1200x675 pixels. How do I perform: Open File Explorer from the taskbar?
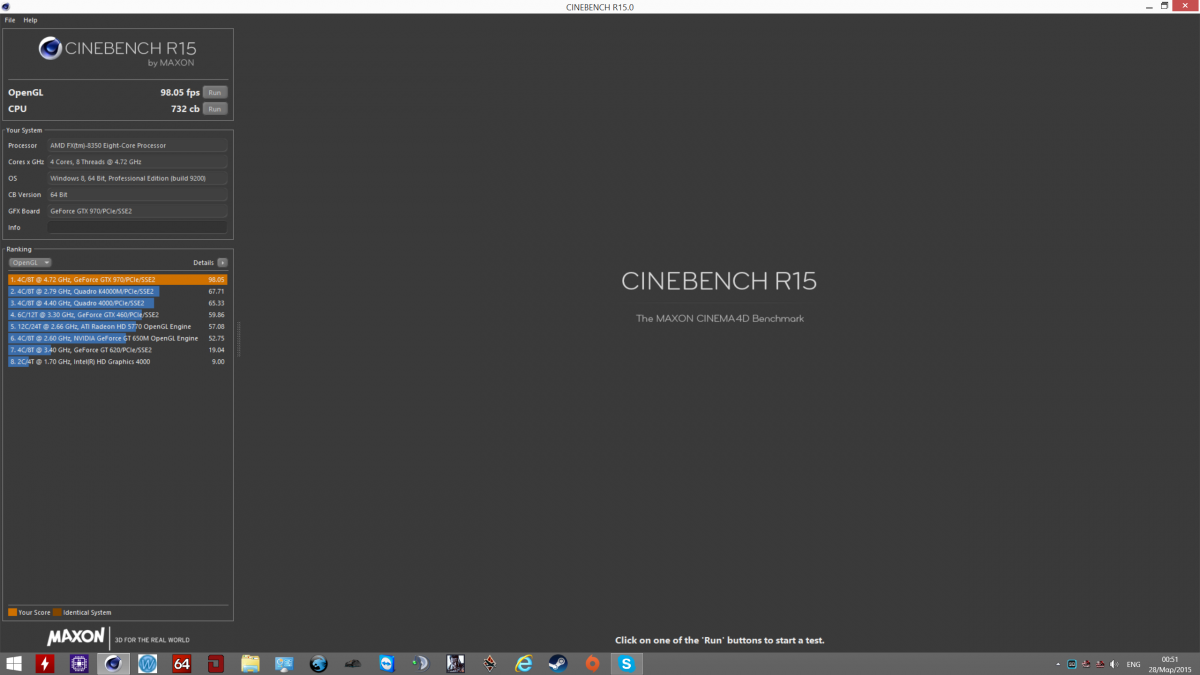pyautogui.click(x=250, y=663)
